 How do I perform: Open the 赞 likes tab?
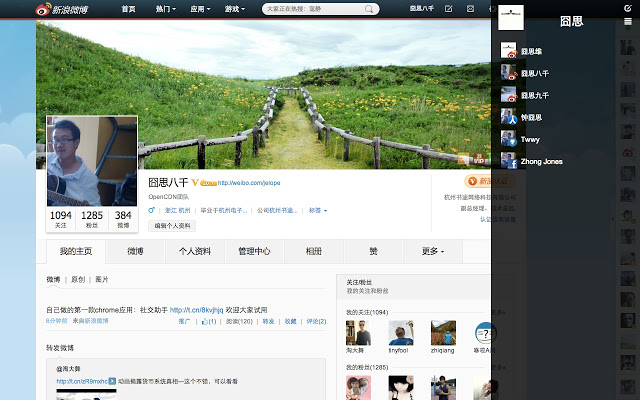click(x=373, y=251)
